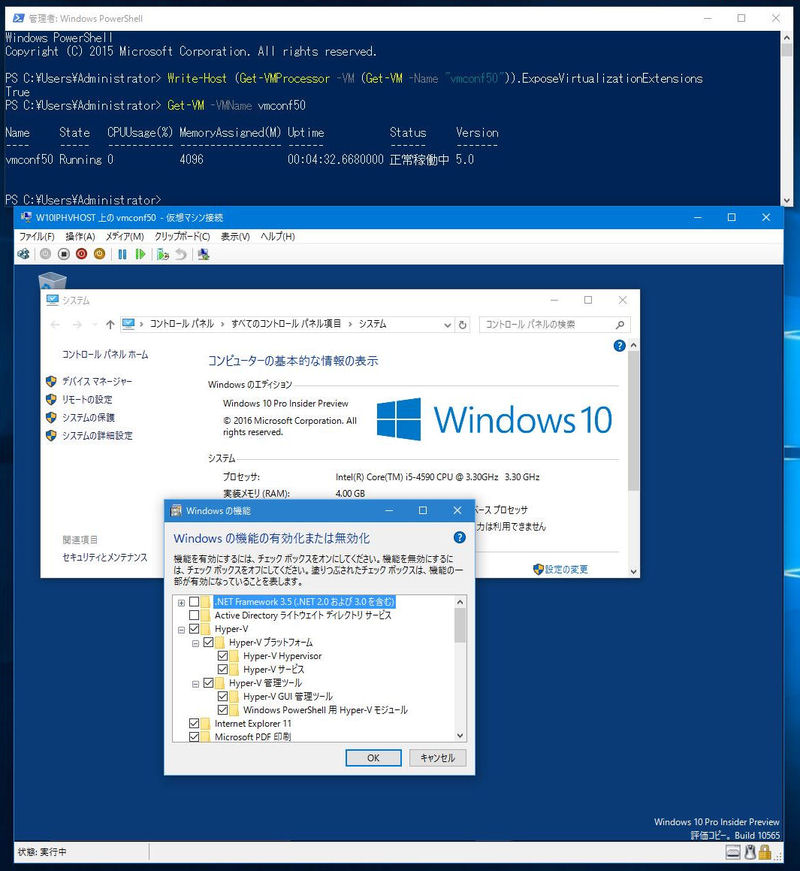Uncheck the top-level Hyper-V checkbox
The height and width of the screenshot is (871, 800).
pyautogui.click(x=194, y=629)
